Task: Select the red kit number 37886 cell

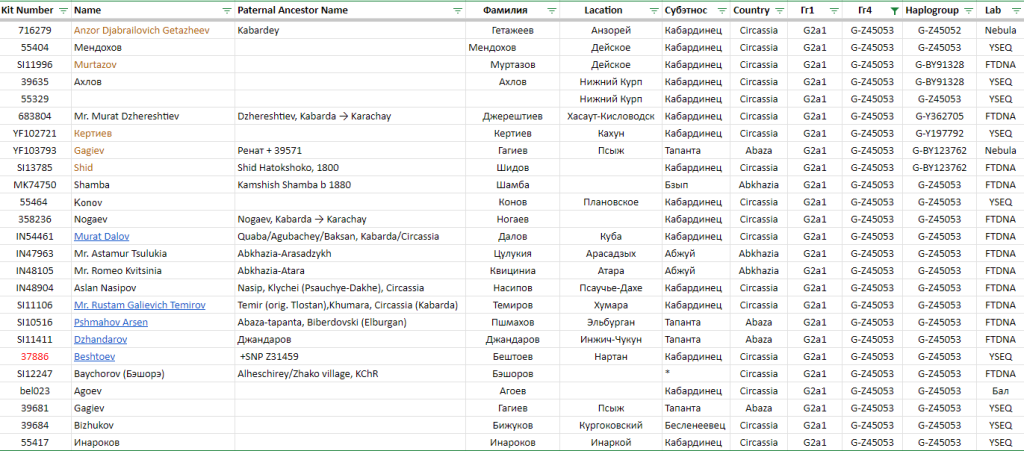Action: tap(35, 357)
